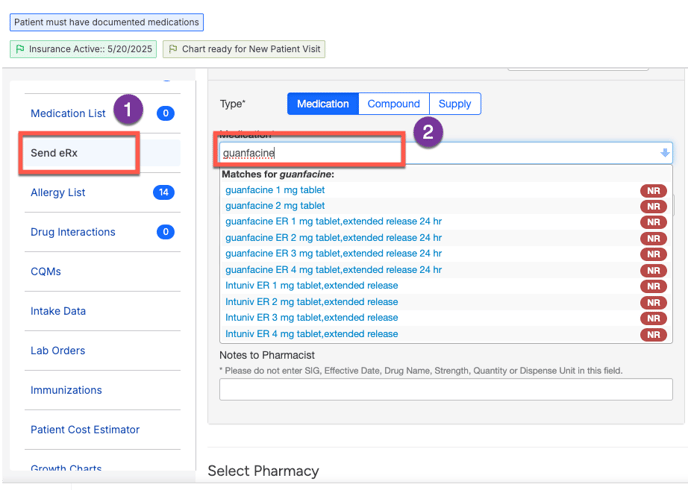Open the medication dropdown arrow
688x490 pixels.
pos(665,153)
